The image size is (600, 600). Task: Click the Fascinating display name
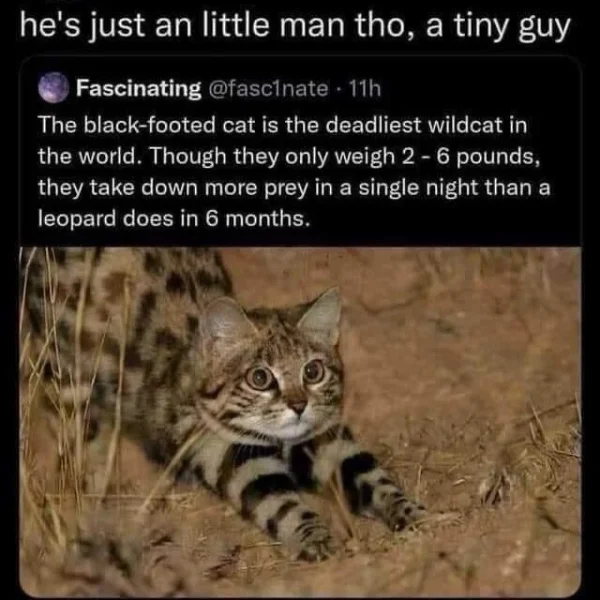click(139, 88)
